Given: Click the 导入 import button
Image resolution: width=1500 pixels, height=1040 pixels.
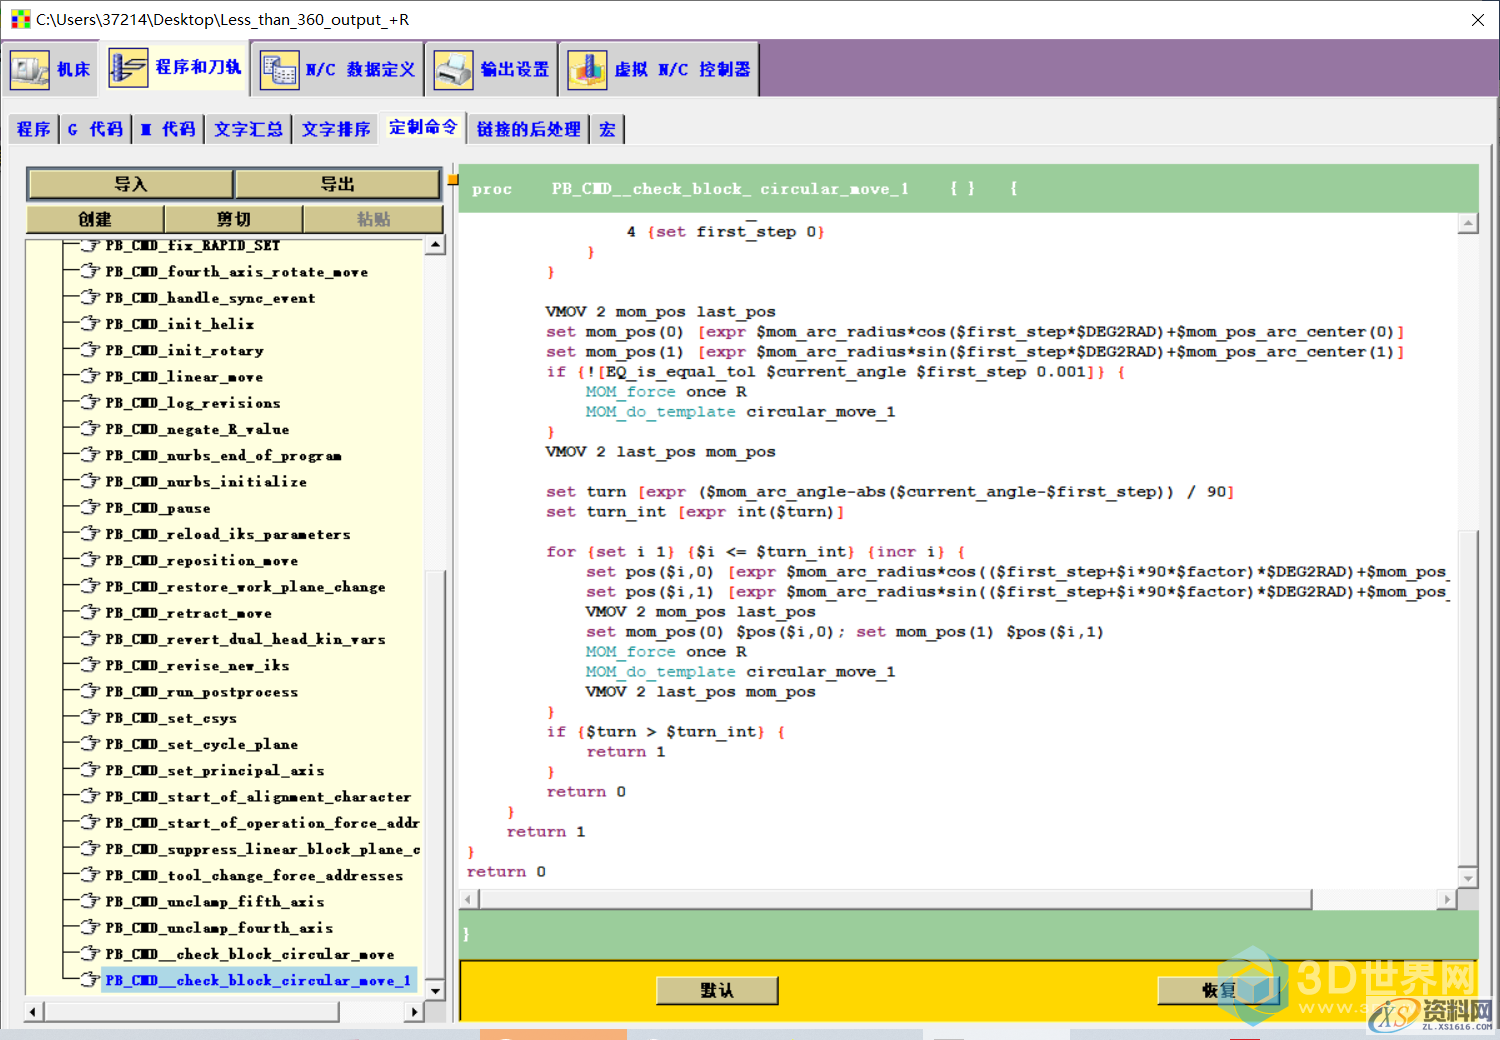Looking at the screenshot, I should pos(131,184).
